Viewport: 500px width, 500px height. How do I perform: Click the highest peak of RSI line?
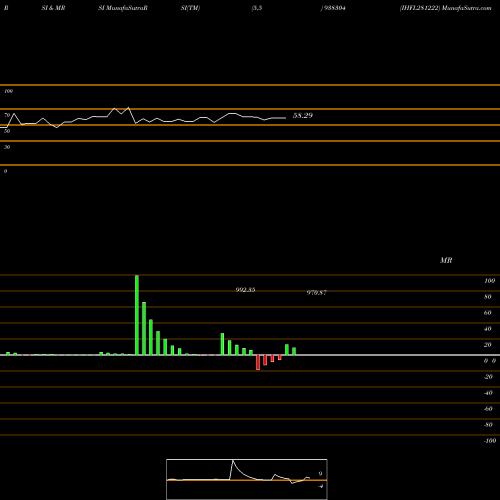click(x=129, y=108)
